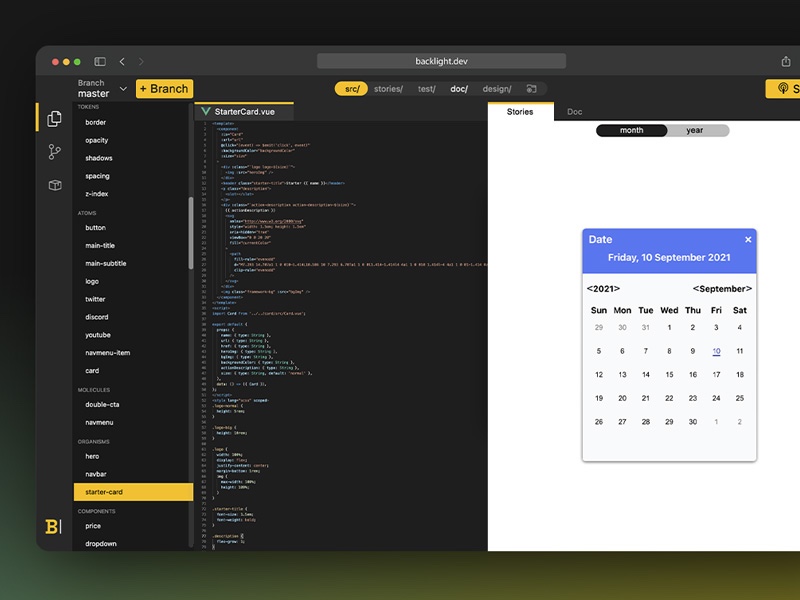Select the src/ folder tab
800x600 pixels.
pyautogui.click(x=352, y=89)
